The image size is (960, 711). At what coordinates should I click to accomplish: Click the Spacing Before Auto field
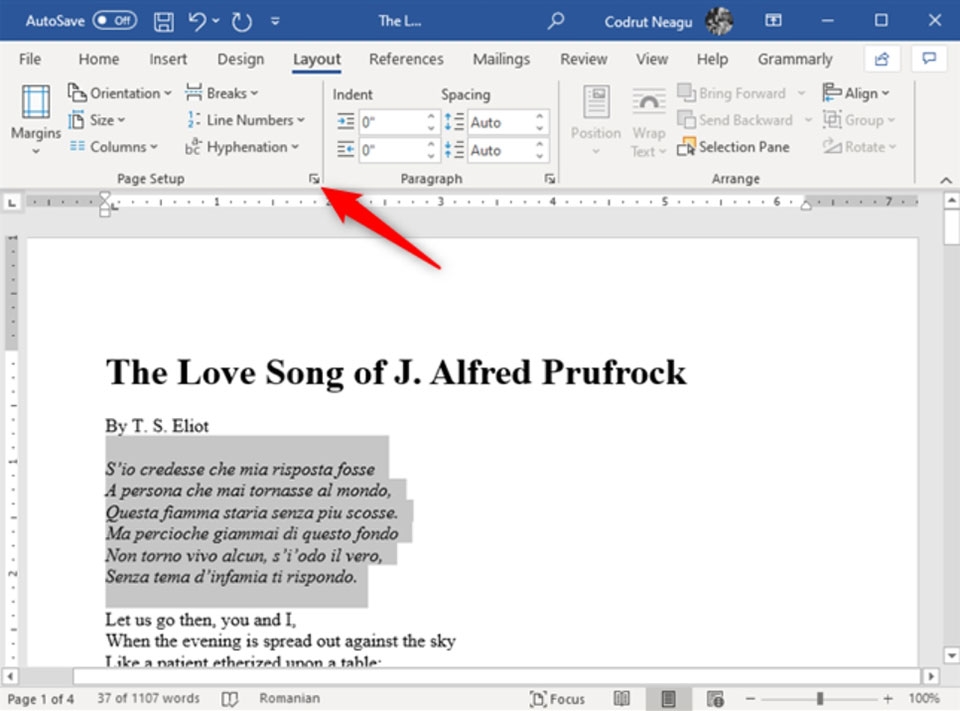[501, 122]
